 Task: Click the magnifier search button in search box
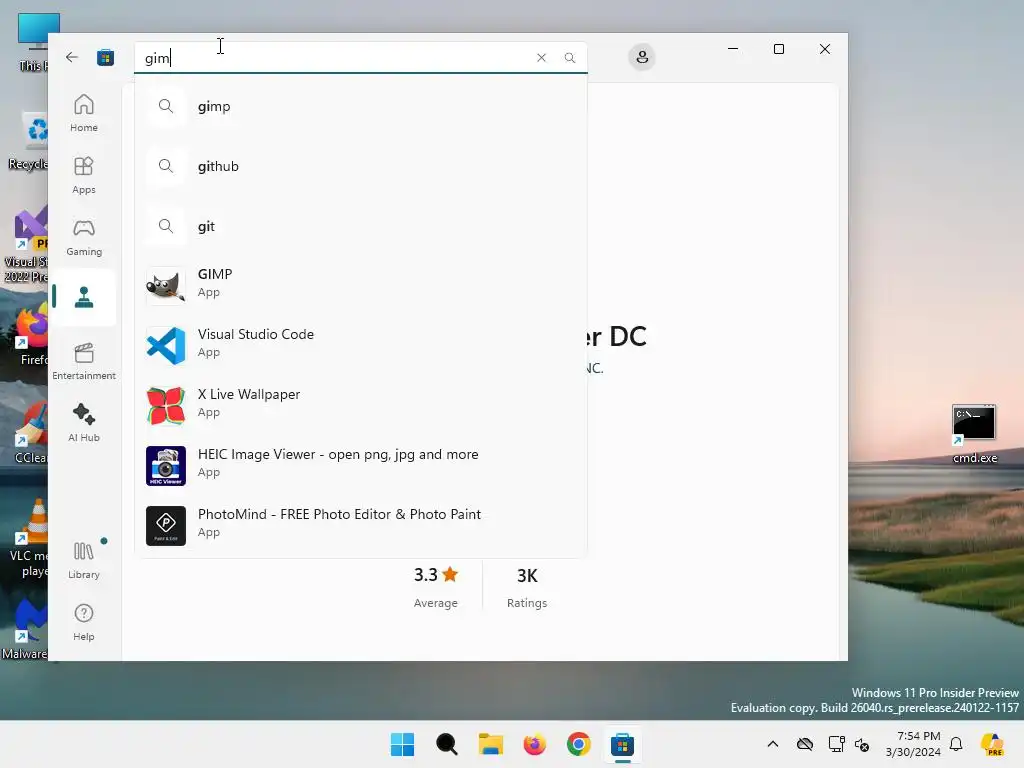(569, 57)
